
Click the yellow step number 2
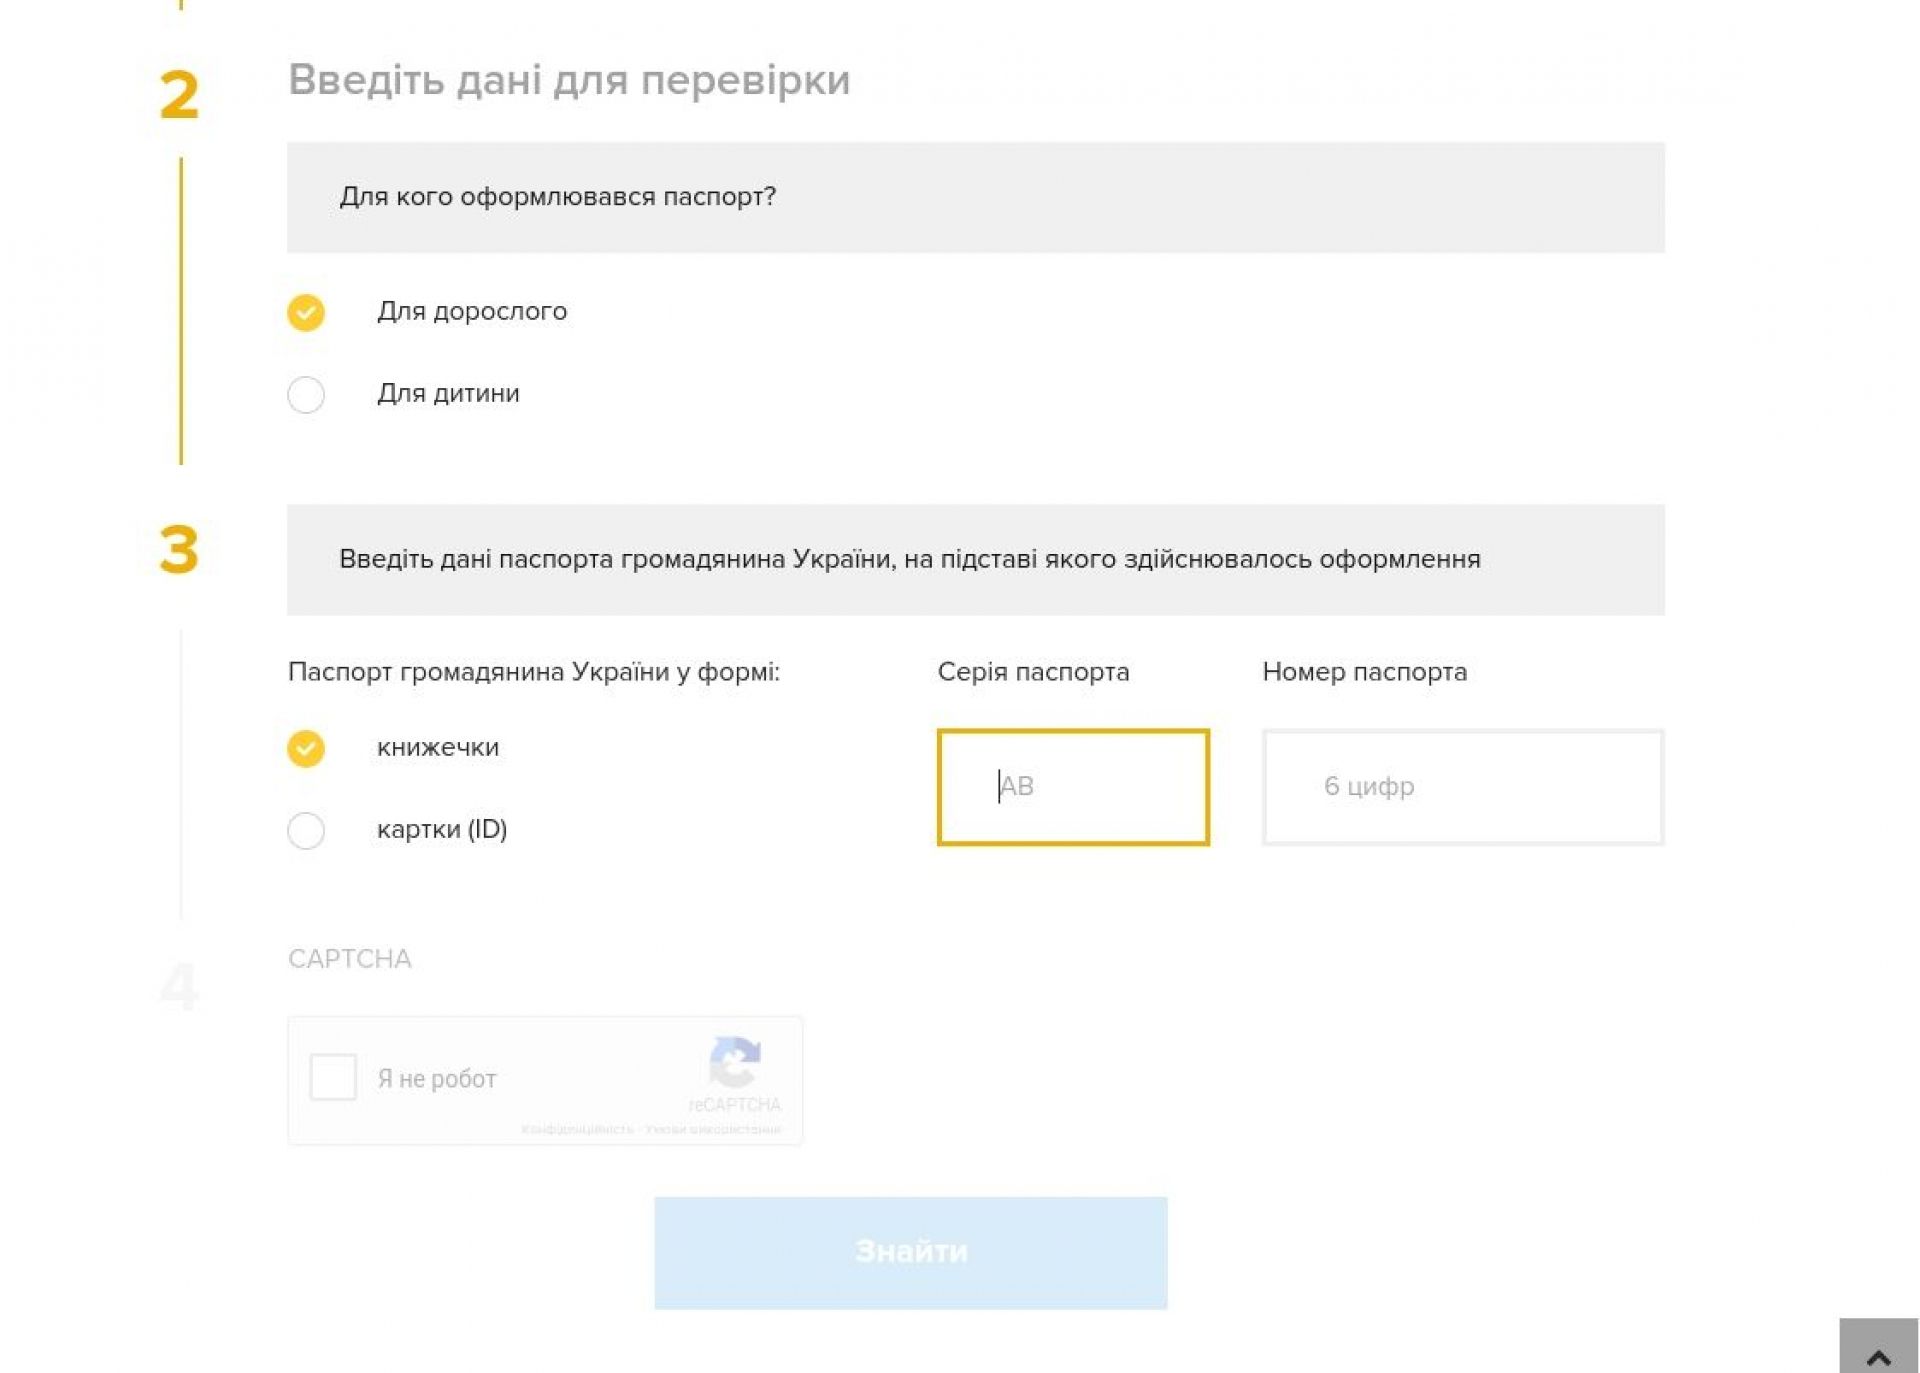180,96
